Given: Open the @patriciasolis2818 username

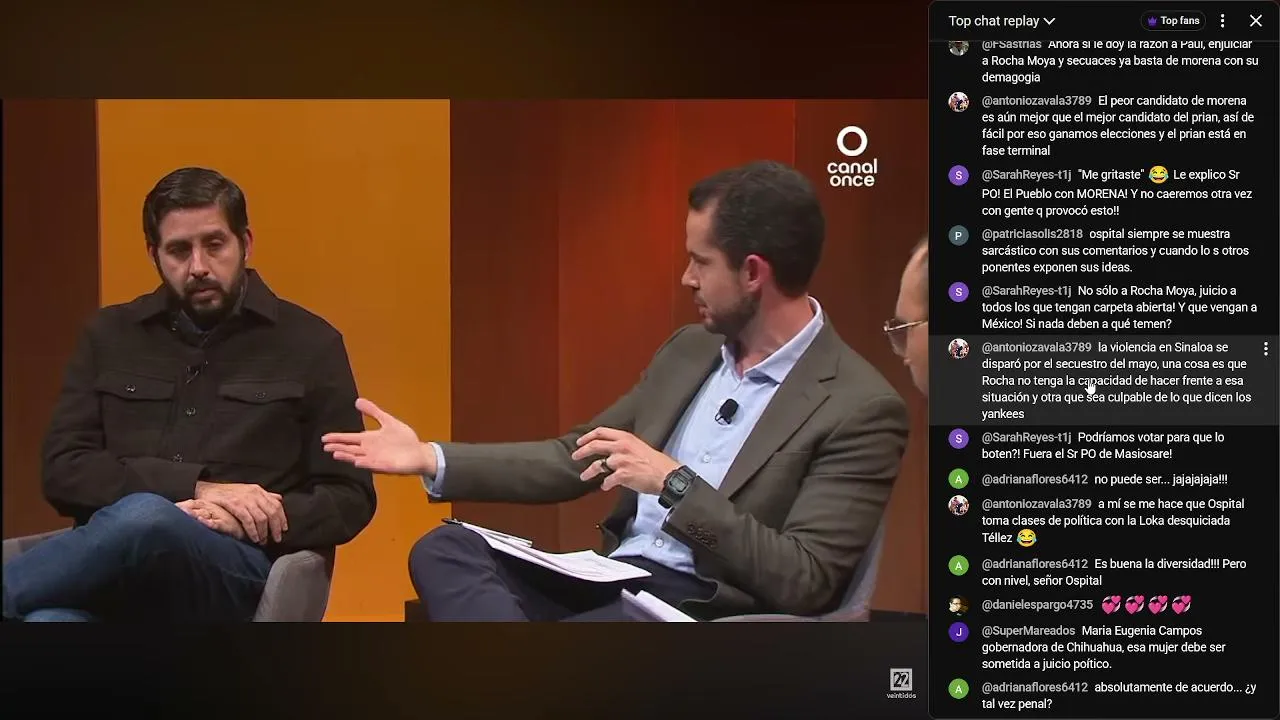Looking at the screenshot, I should tap(1032, 235).
